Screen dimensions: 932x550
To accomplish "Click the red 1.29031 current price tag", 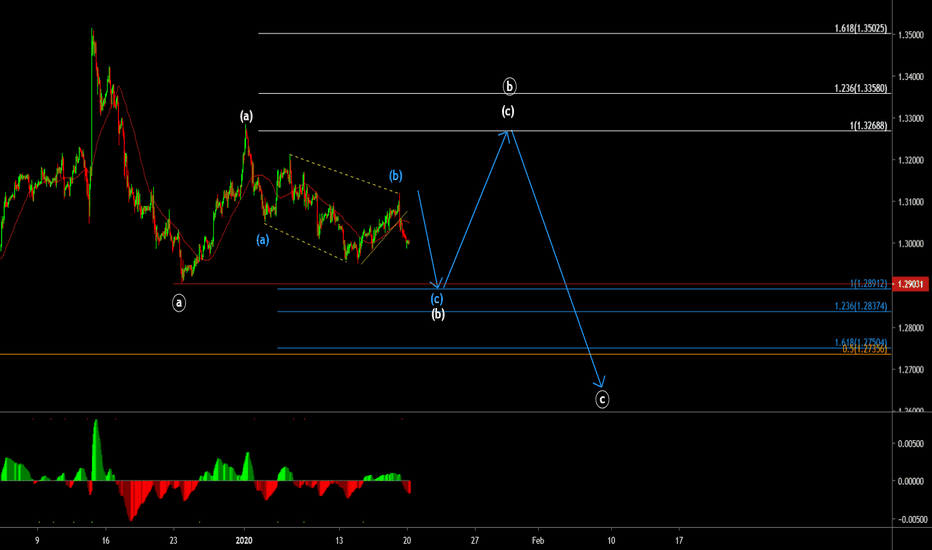I will (908, 285).
